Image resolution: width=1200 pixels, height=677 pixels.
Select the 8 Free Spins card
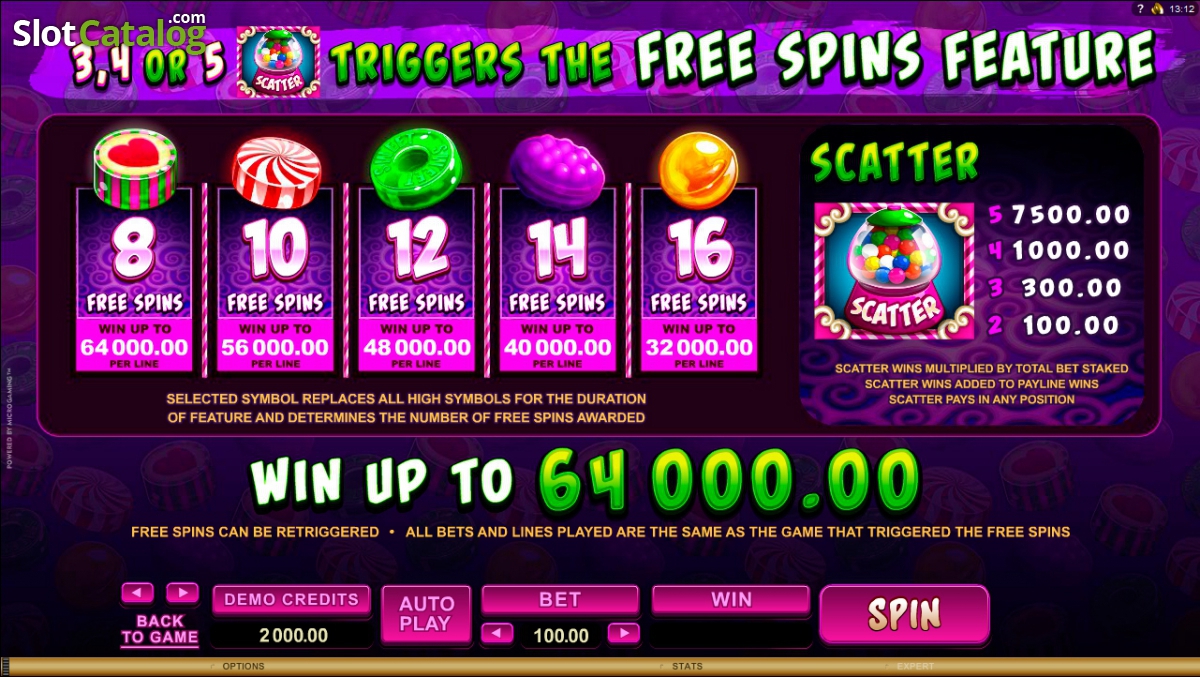pyautogui.click(x=134, y=280)
